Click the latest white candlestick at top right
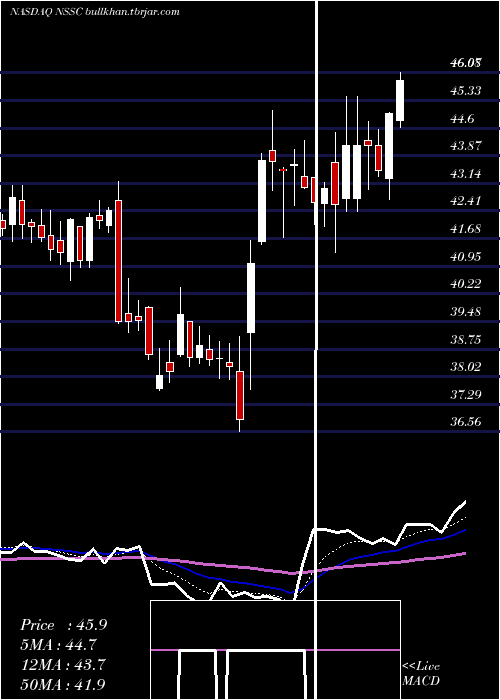 [400, 100]
